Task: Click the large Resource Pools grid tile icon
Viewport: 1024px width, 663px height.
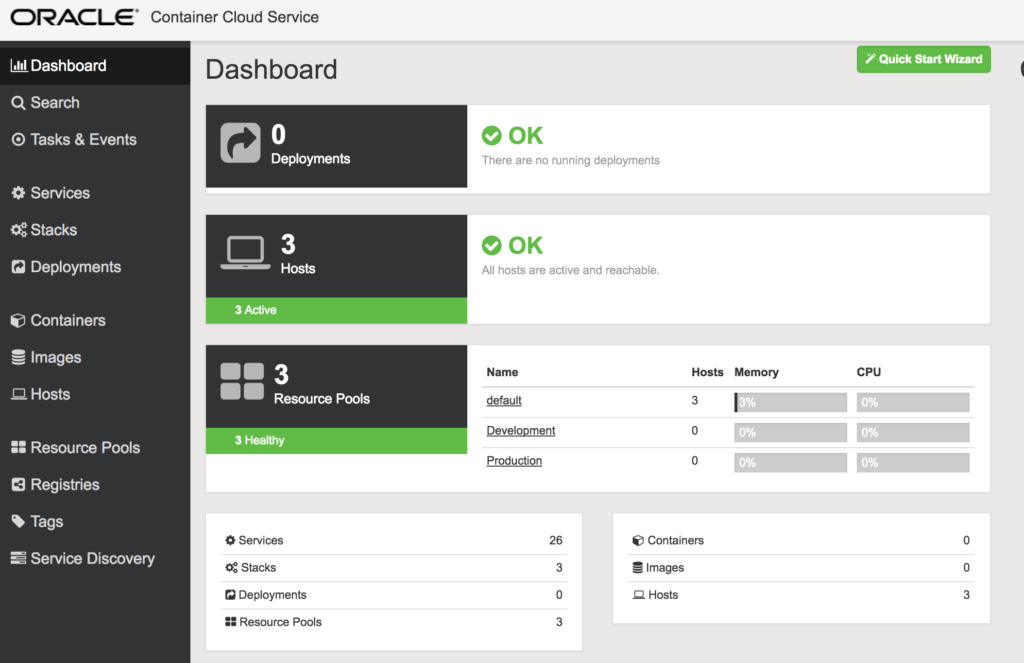Action: click(x=242, y=381)
